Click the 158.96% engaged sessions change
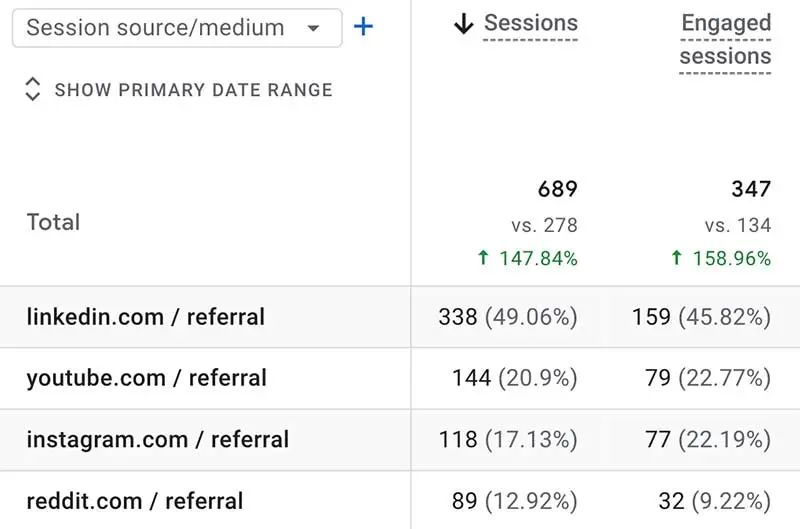This screenshot has height=529, width=800. (721, 258)
